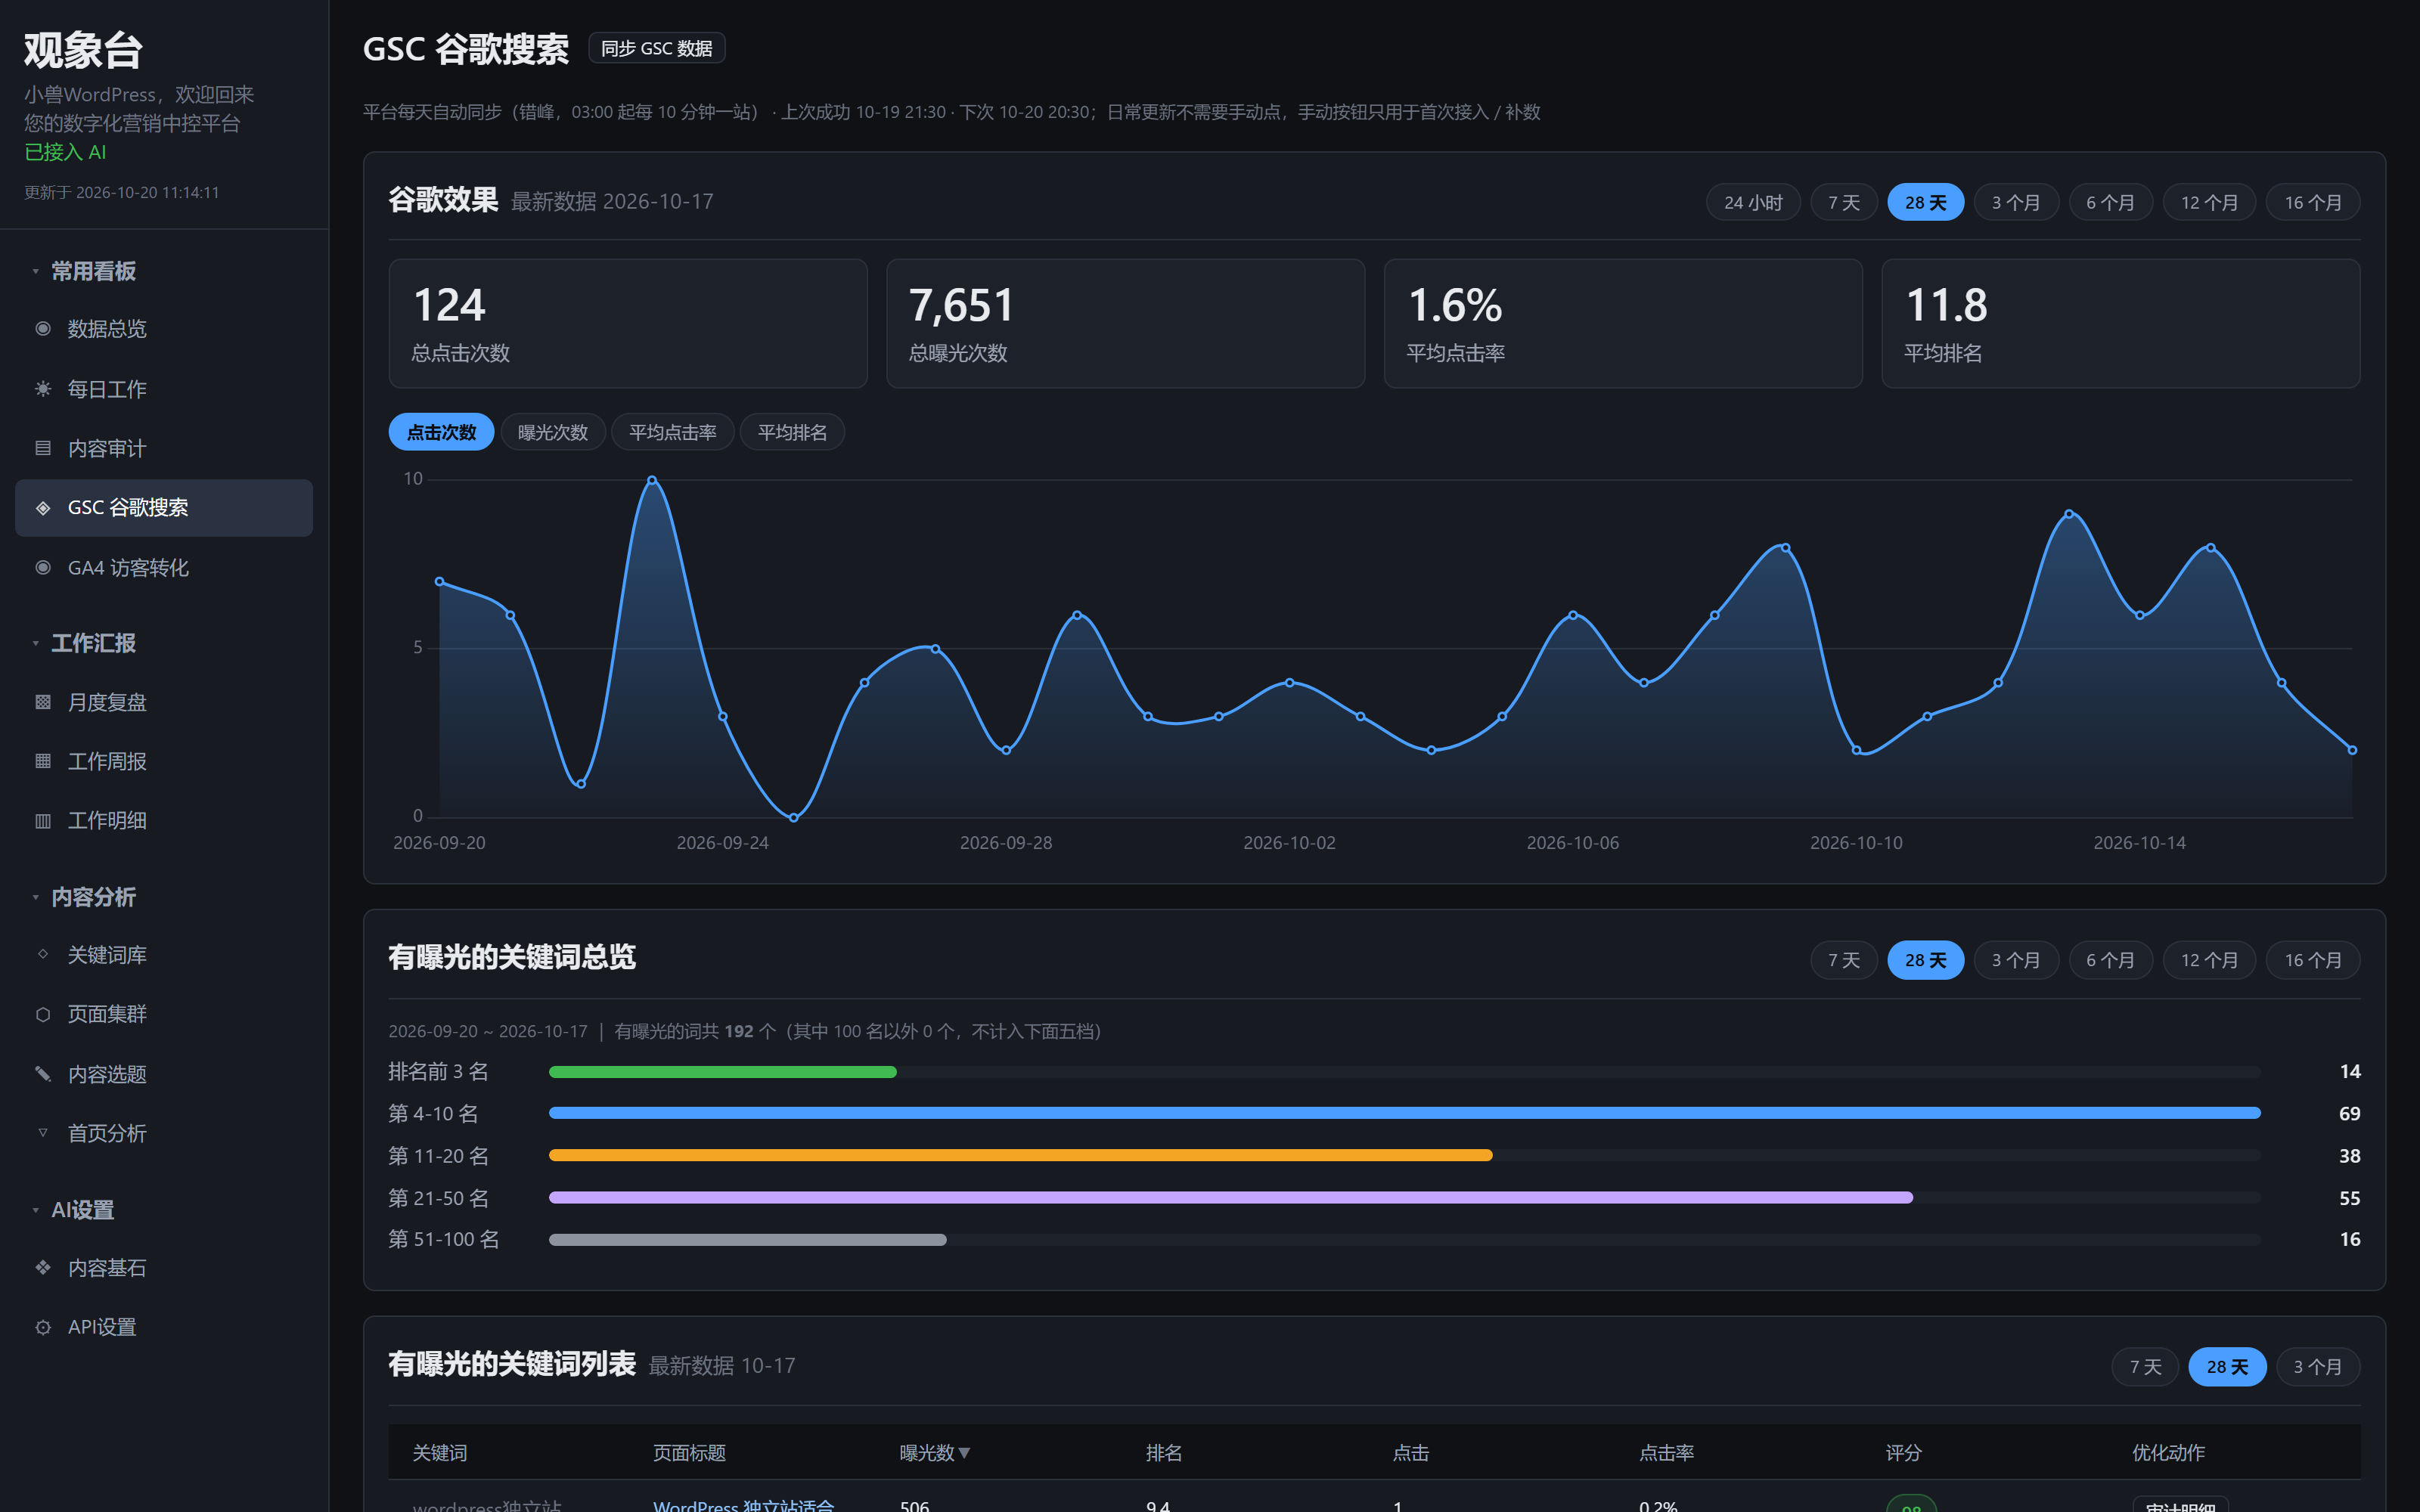The width and height of the screenshot is (2420, 1512).
Task: Collapse the 常用看板 sidebar group
Action: coord(36,271)
